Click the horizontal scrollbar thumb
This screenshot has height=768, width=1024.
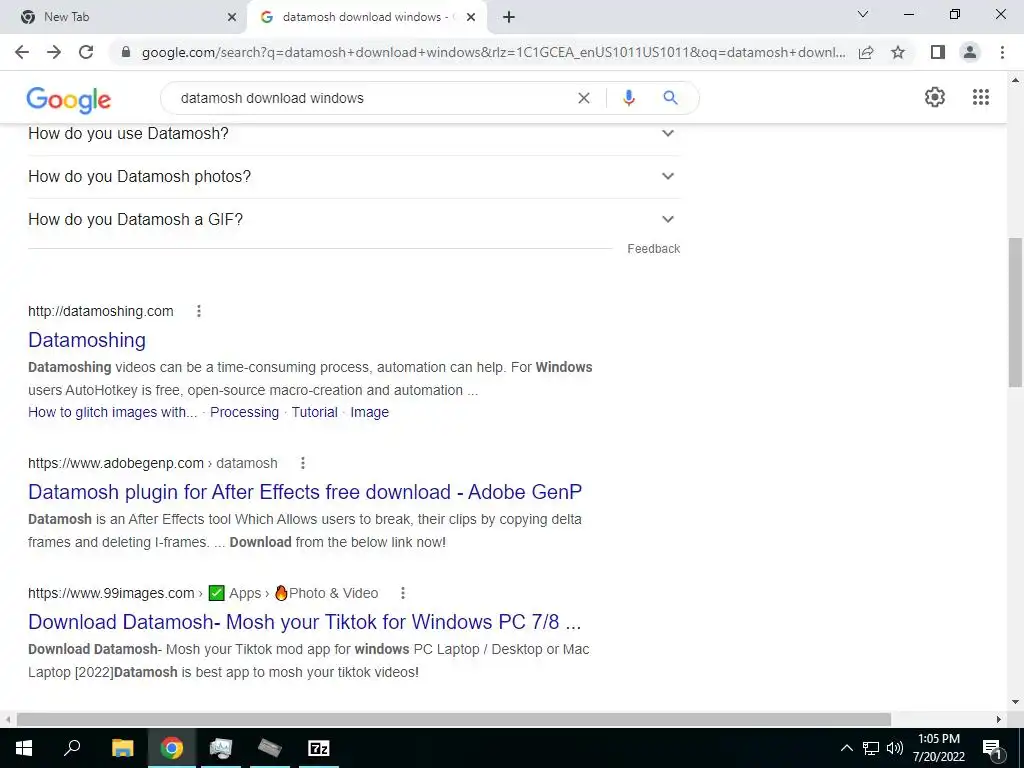454,719
